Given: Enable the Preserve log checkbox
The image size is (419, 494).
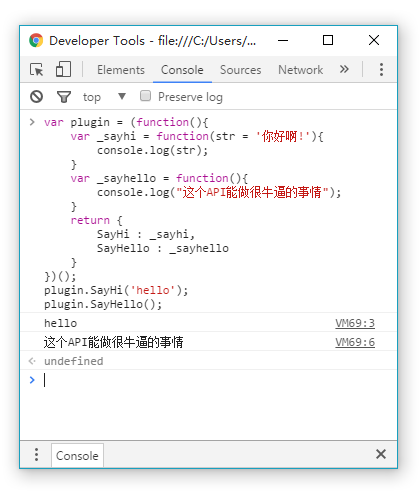Looking at the screenshot, I should [x=145, y=96].
